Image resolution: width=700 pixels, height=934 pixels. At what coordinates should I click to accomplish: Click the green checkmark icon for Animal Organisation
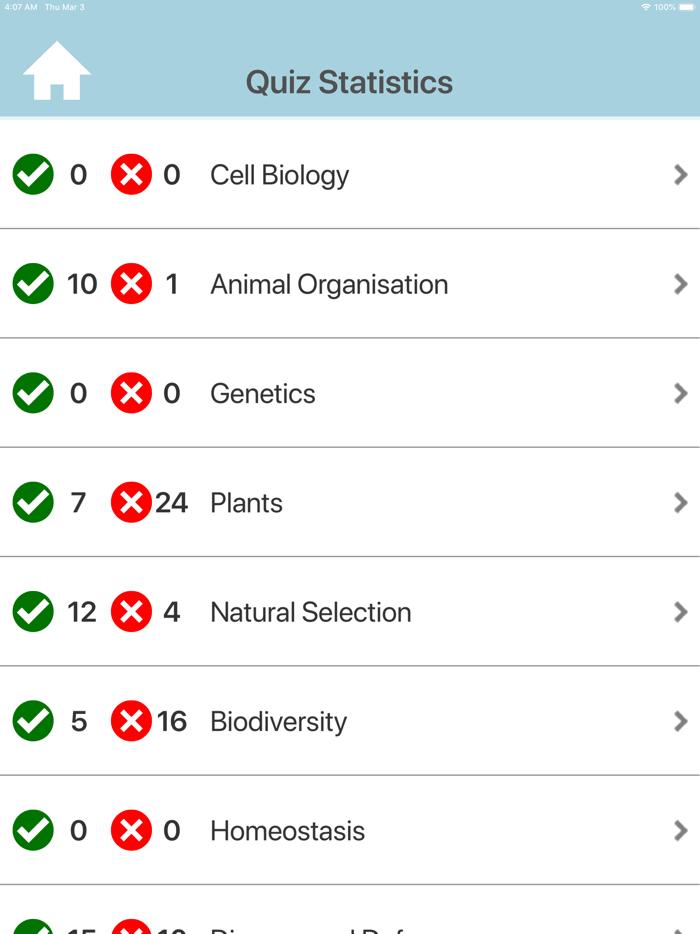pos(32,284)
